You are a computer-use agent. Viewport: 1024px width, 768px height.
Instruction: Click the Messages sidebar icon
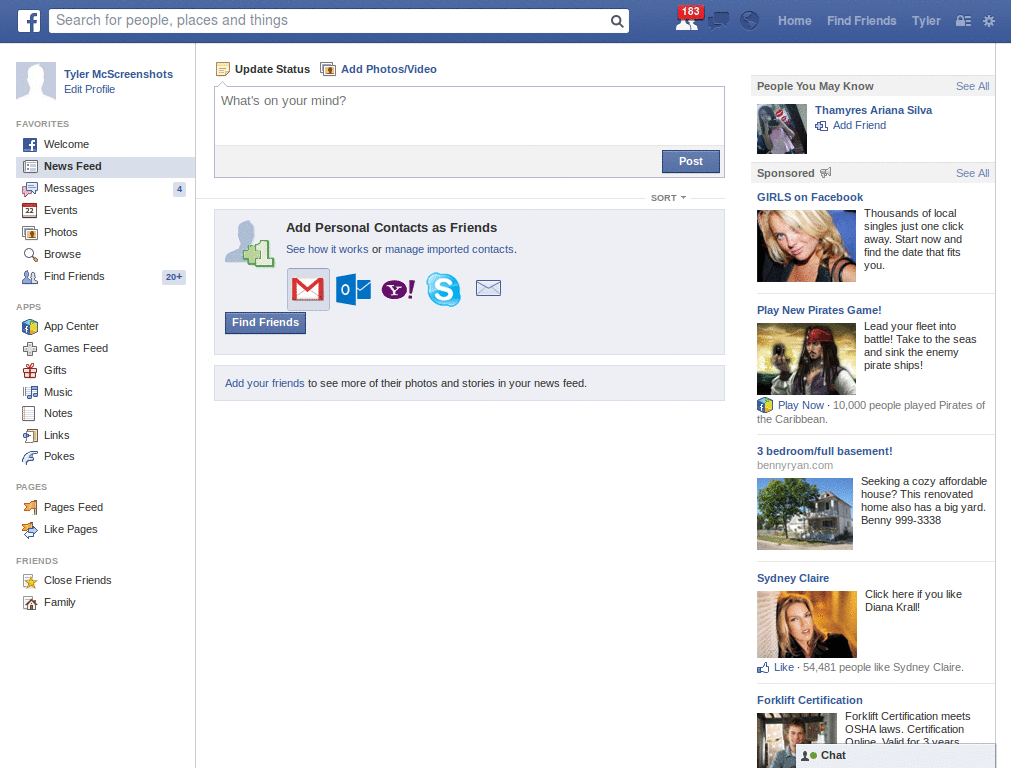coord(29,189)
